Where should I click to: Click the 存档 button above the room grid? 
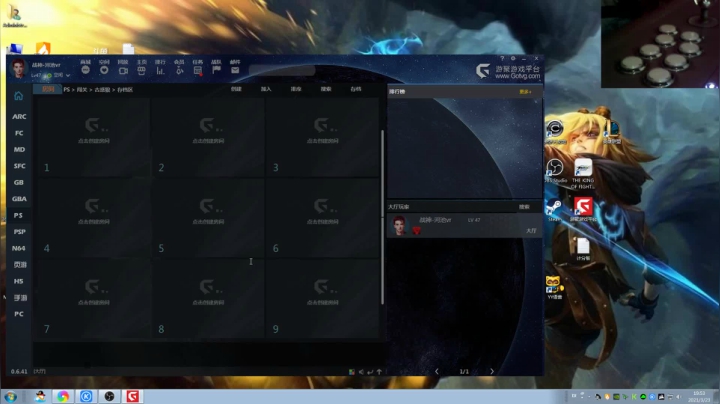(x=355, y=89)
